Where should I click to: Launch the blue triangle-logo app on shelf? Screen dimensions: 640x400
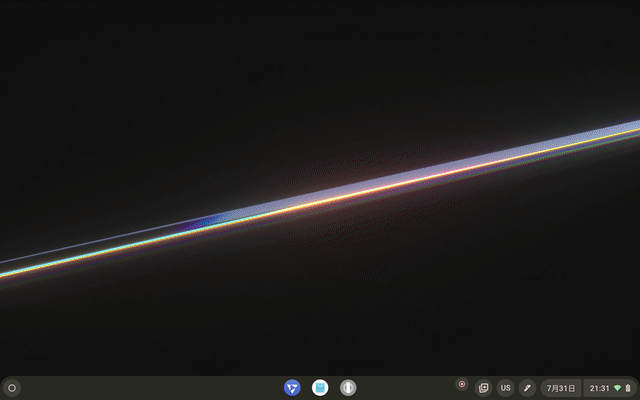(x=292, y=387)
